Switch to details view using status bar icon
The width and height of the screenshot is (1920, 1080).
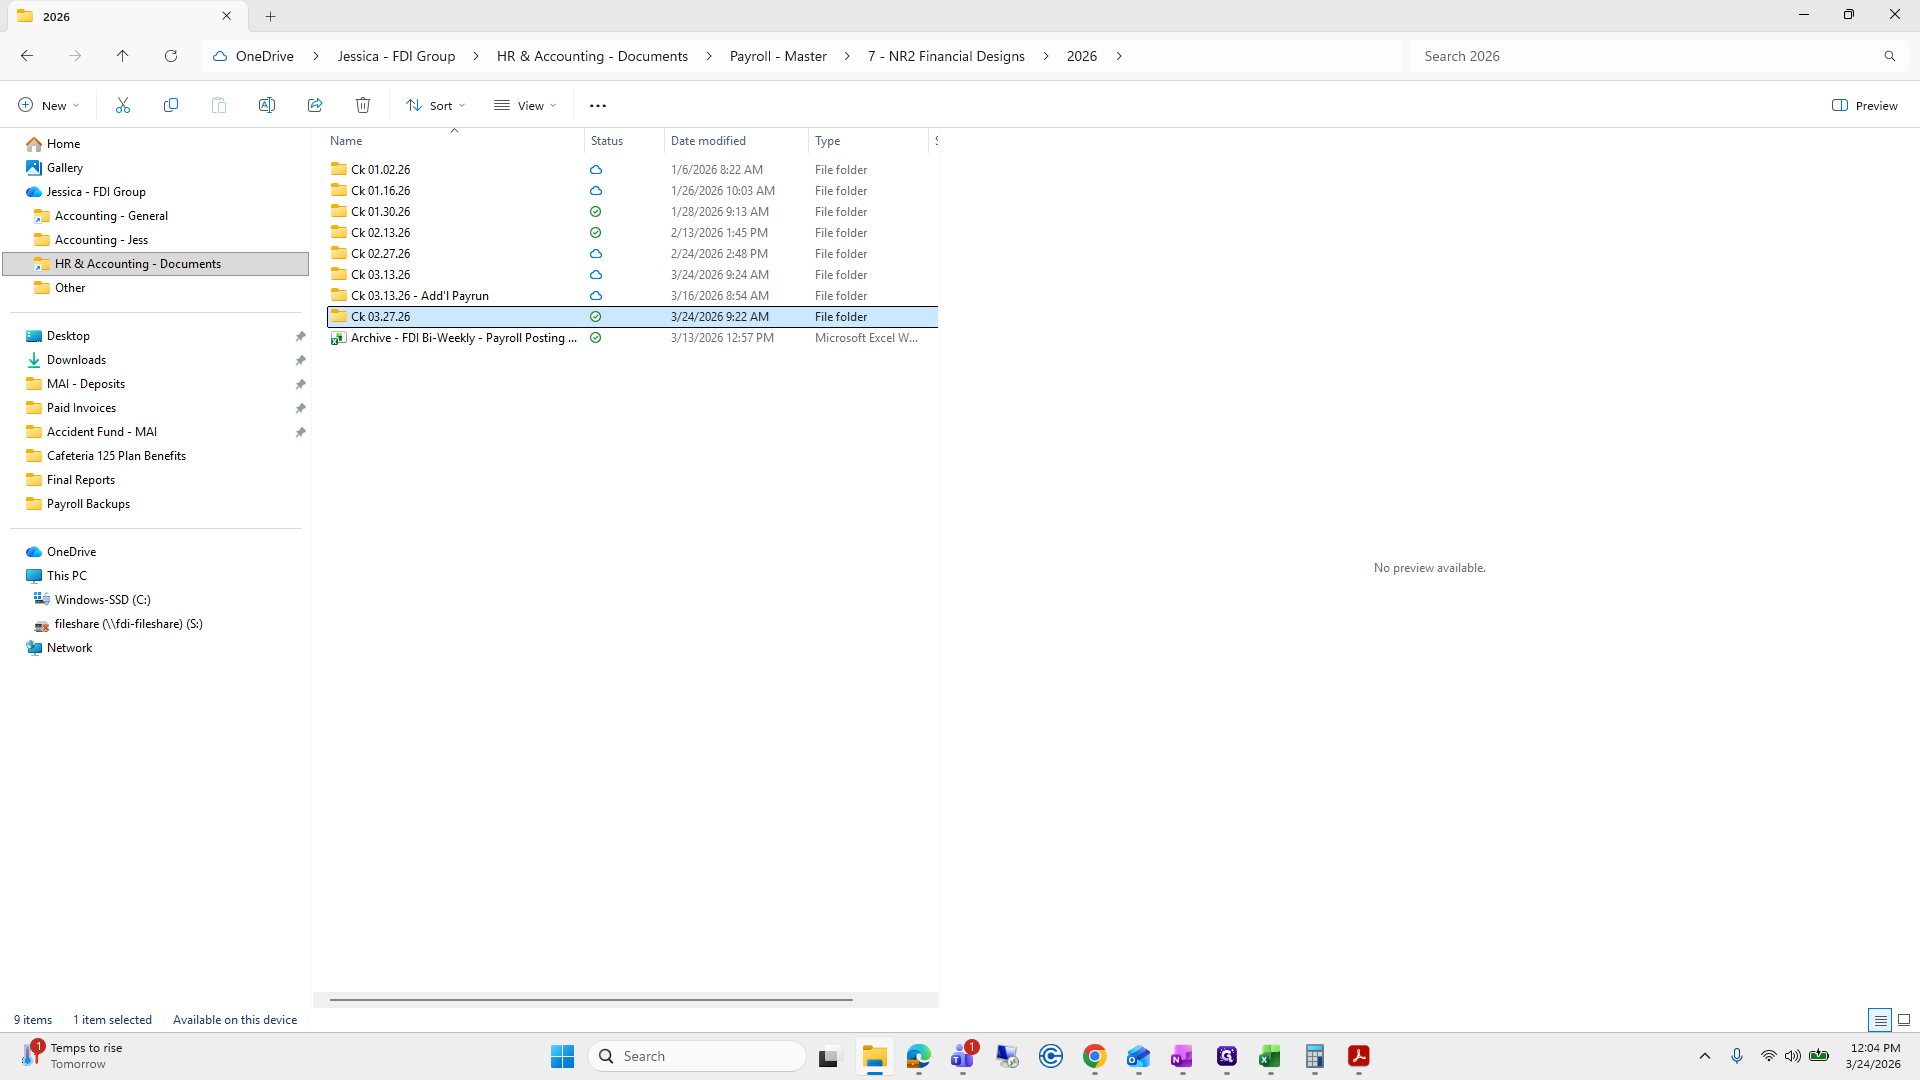point(1881,1020)
